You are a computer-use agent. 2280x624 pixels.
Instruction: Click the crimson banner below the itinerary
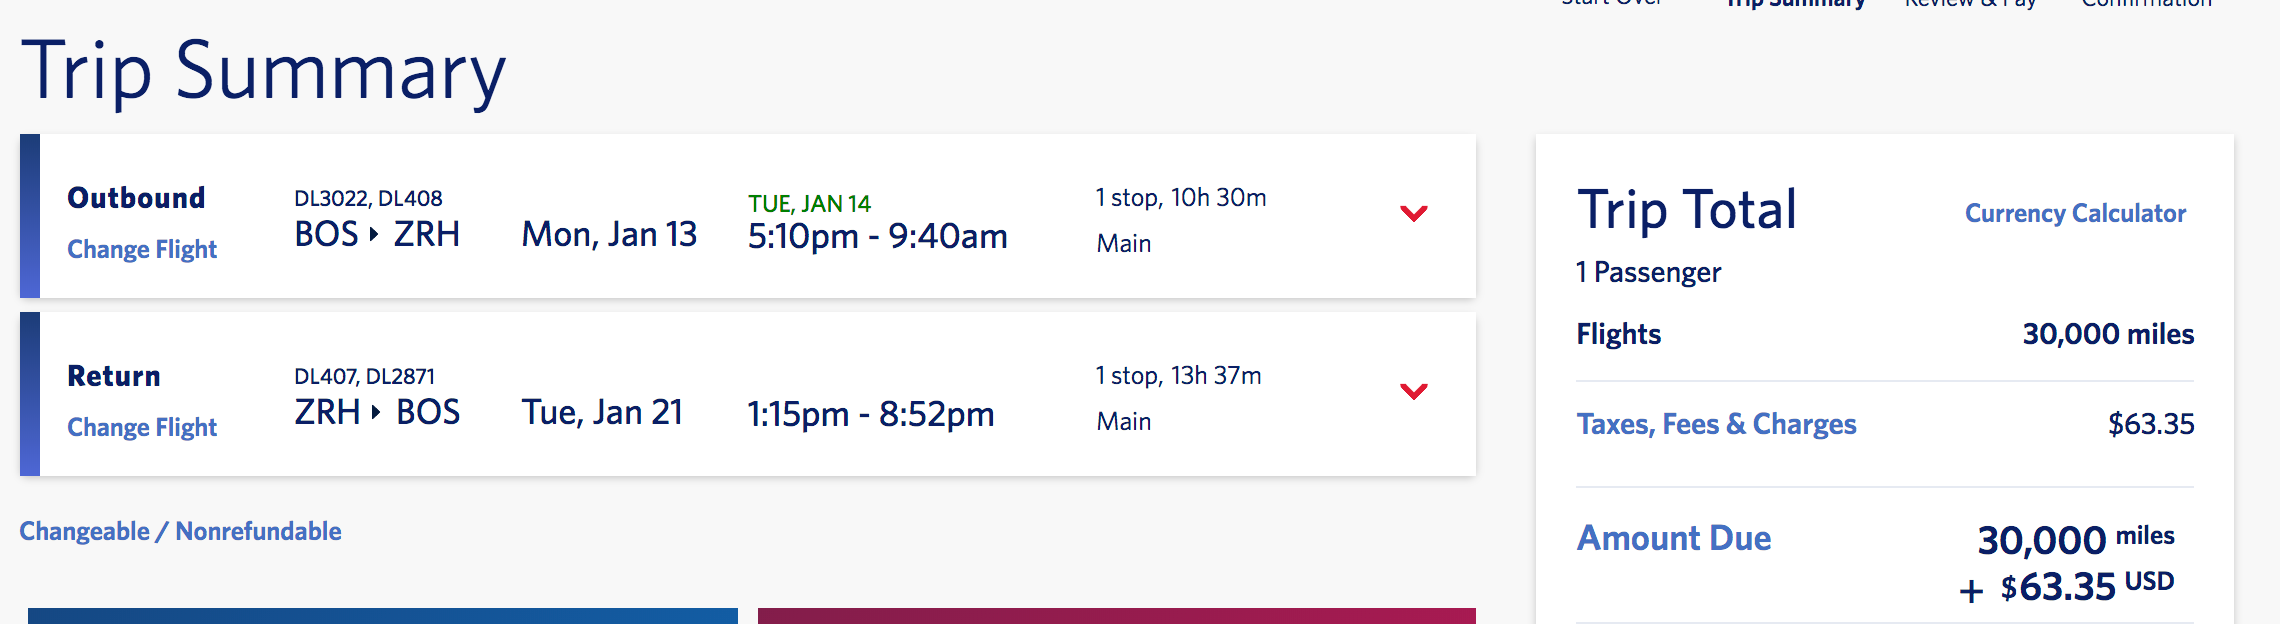click(x=1116, y=615)
